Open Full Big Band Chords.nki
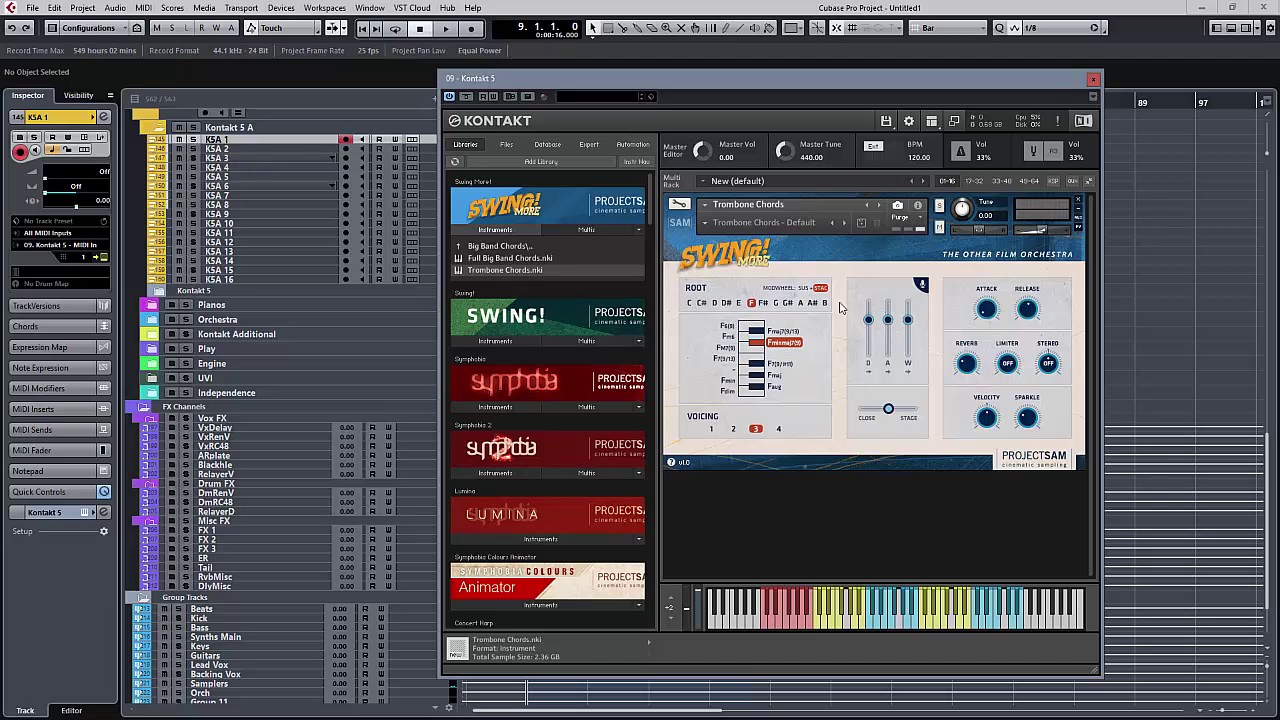This screenshot has width=1280, height=720. (x=510, y=258)
